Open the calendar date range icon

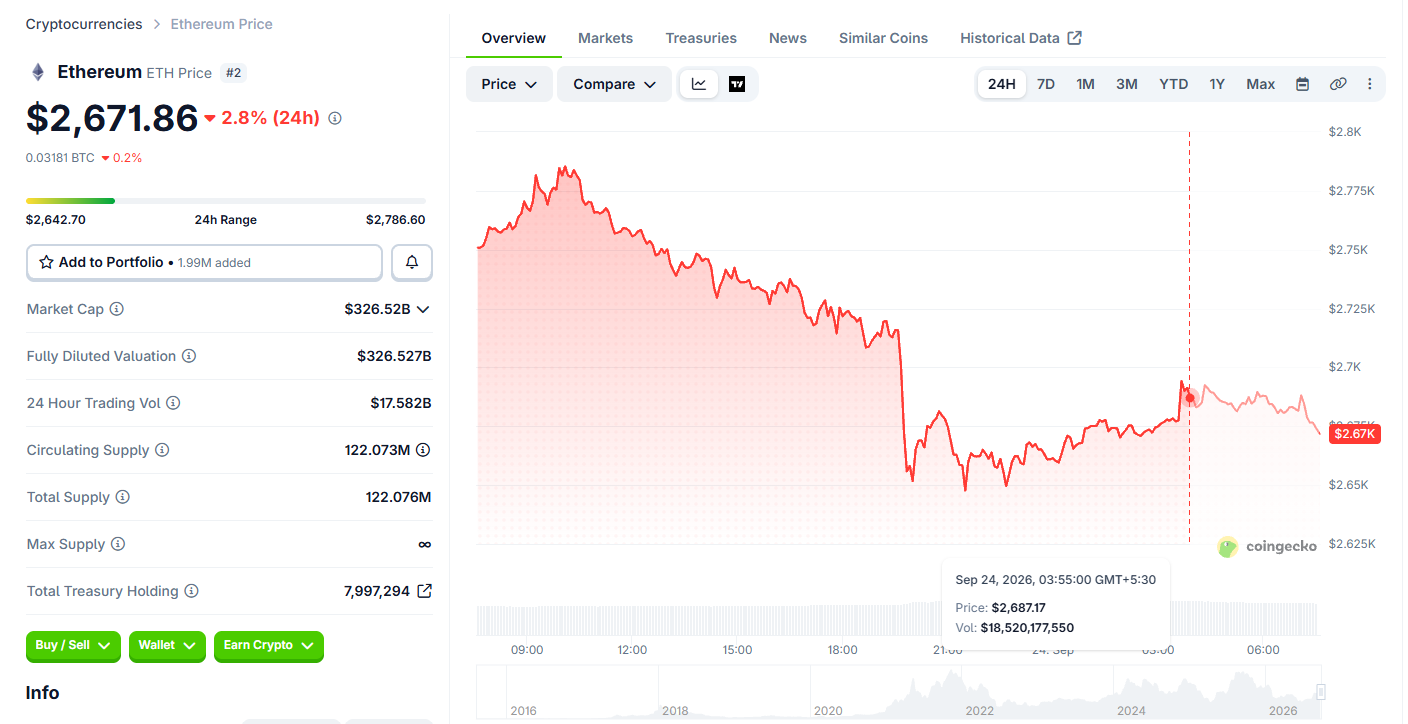pos(1302,84)
